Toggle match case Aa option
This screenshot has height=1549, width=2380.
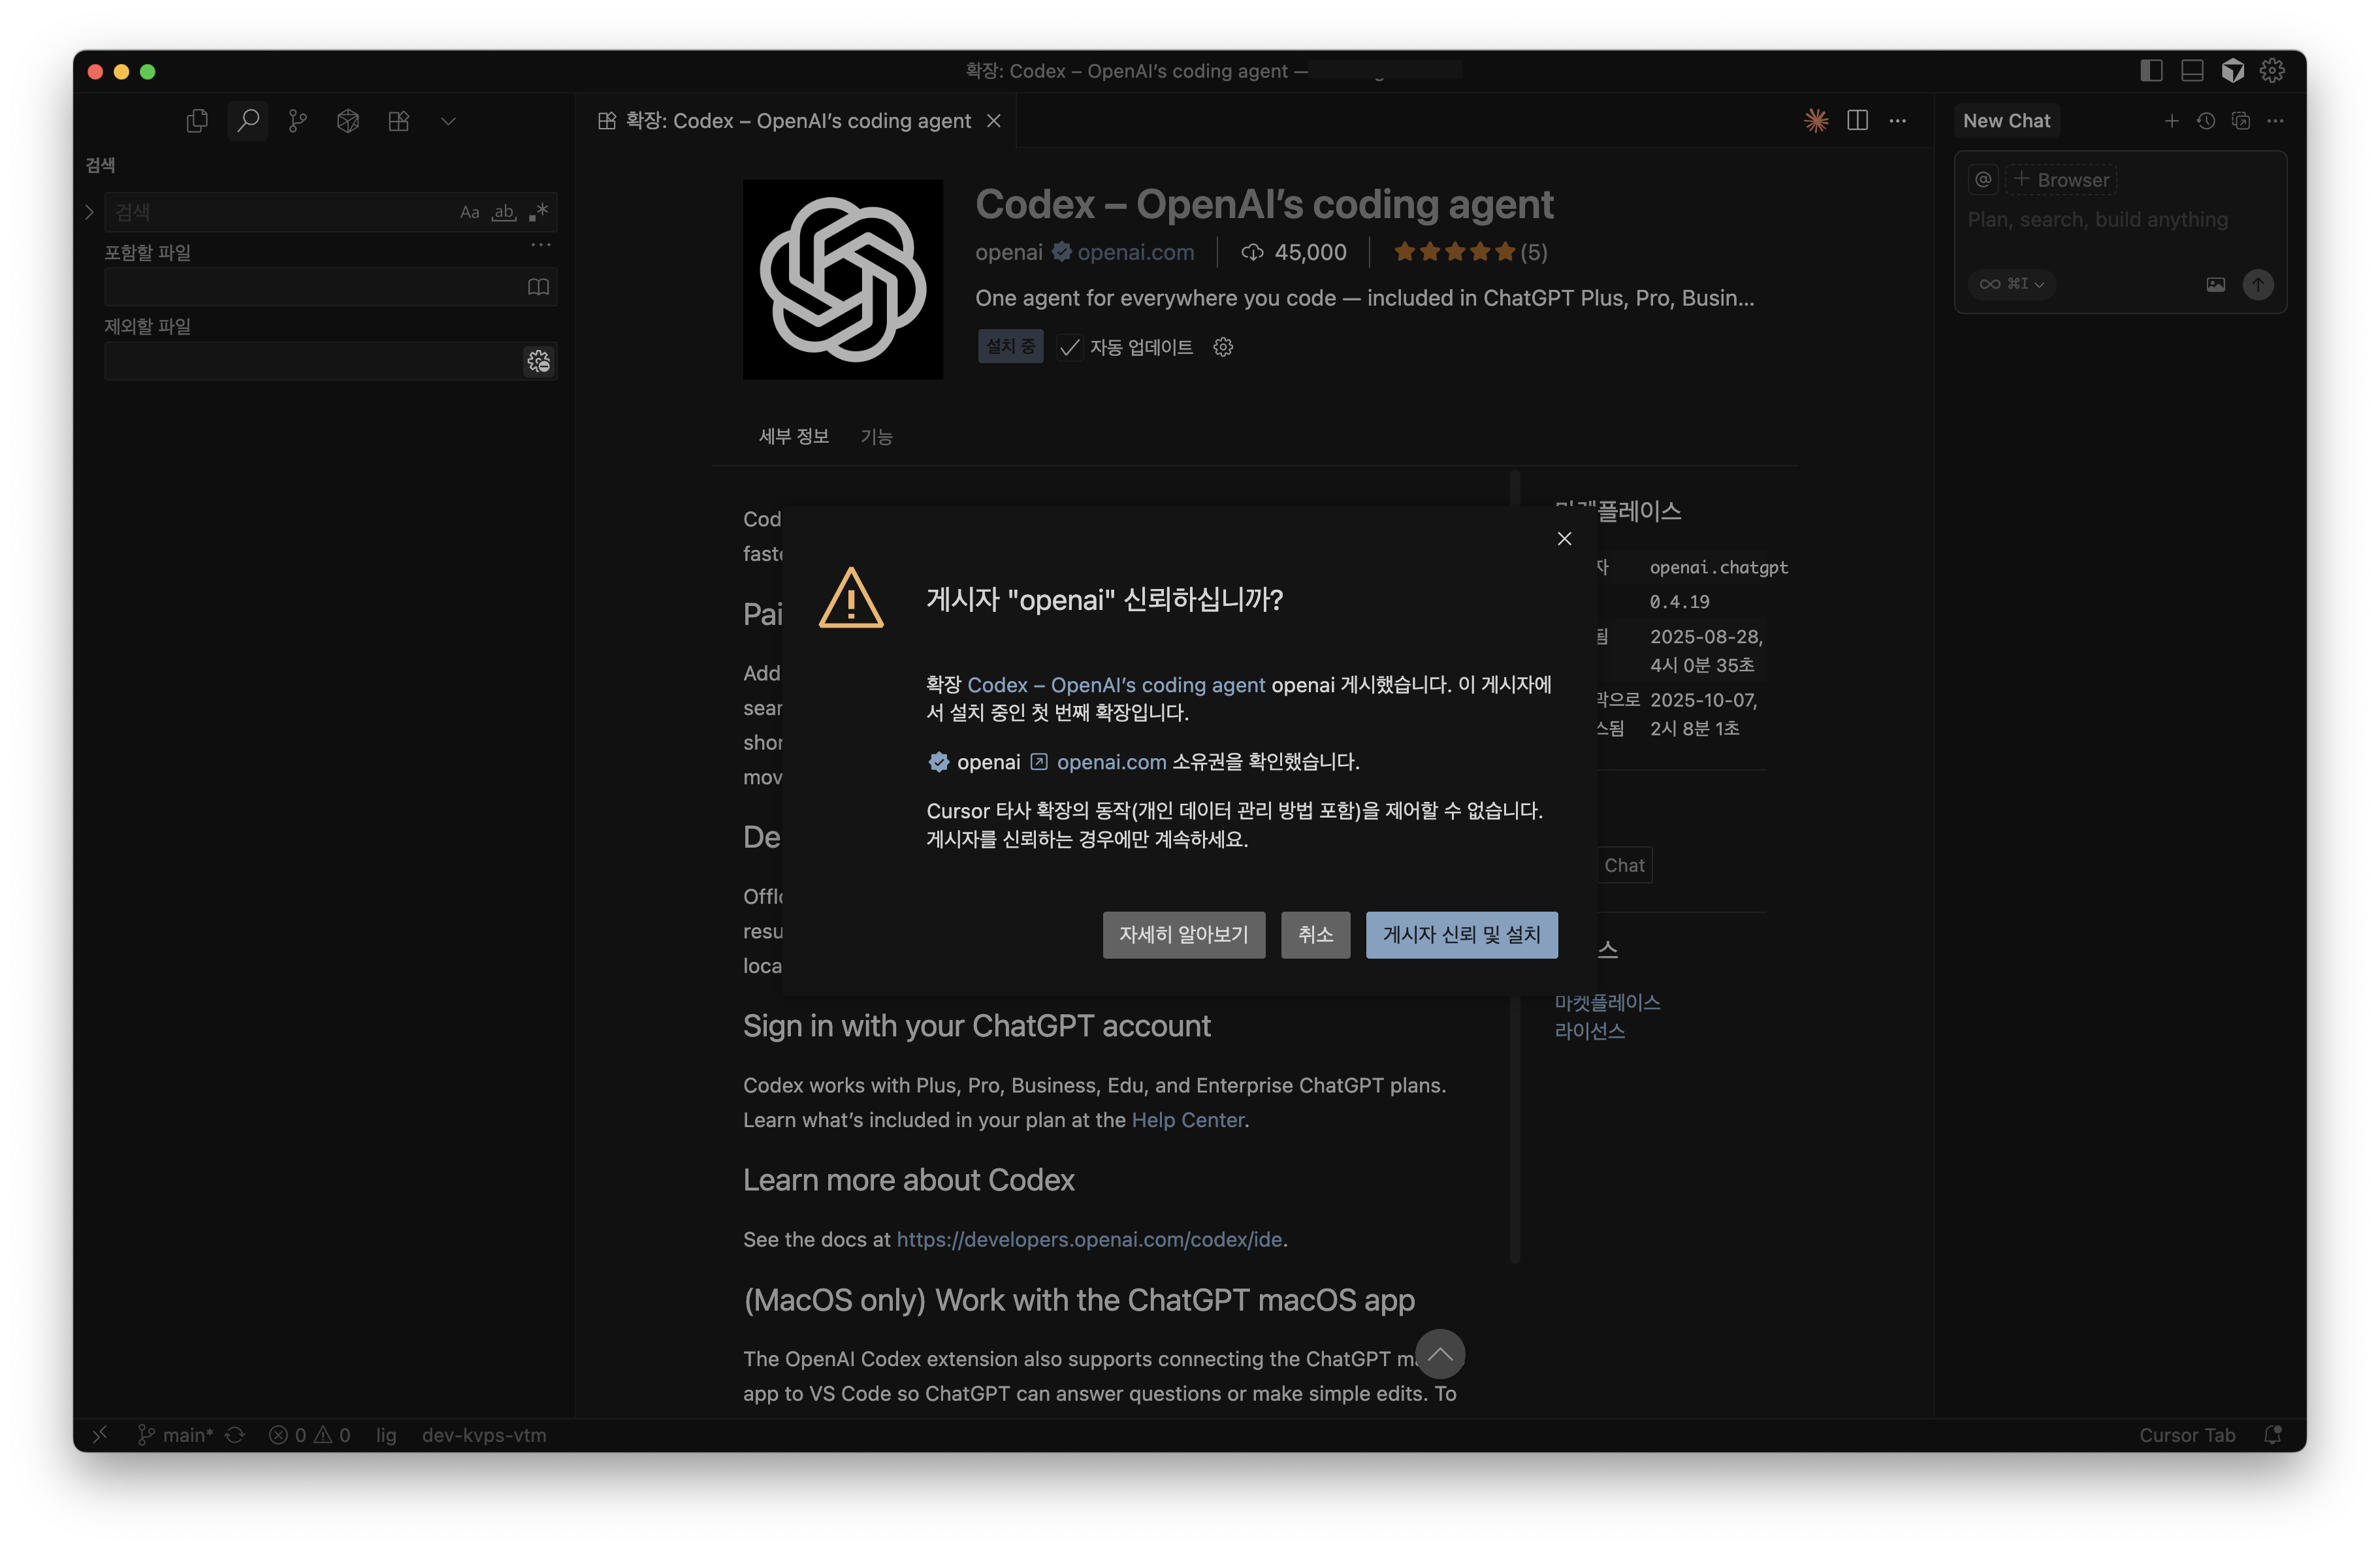click(x=469, y=212)
